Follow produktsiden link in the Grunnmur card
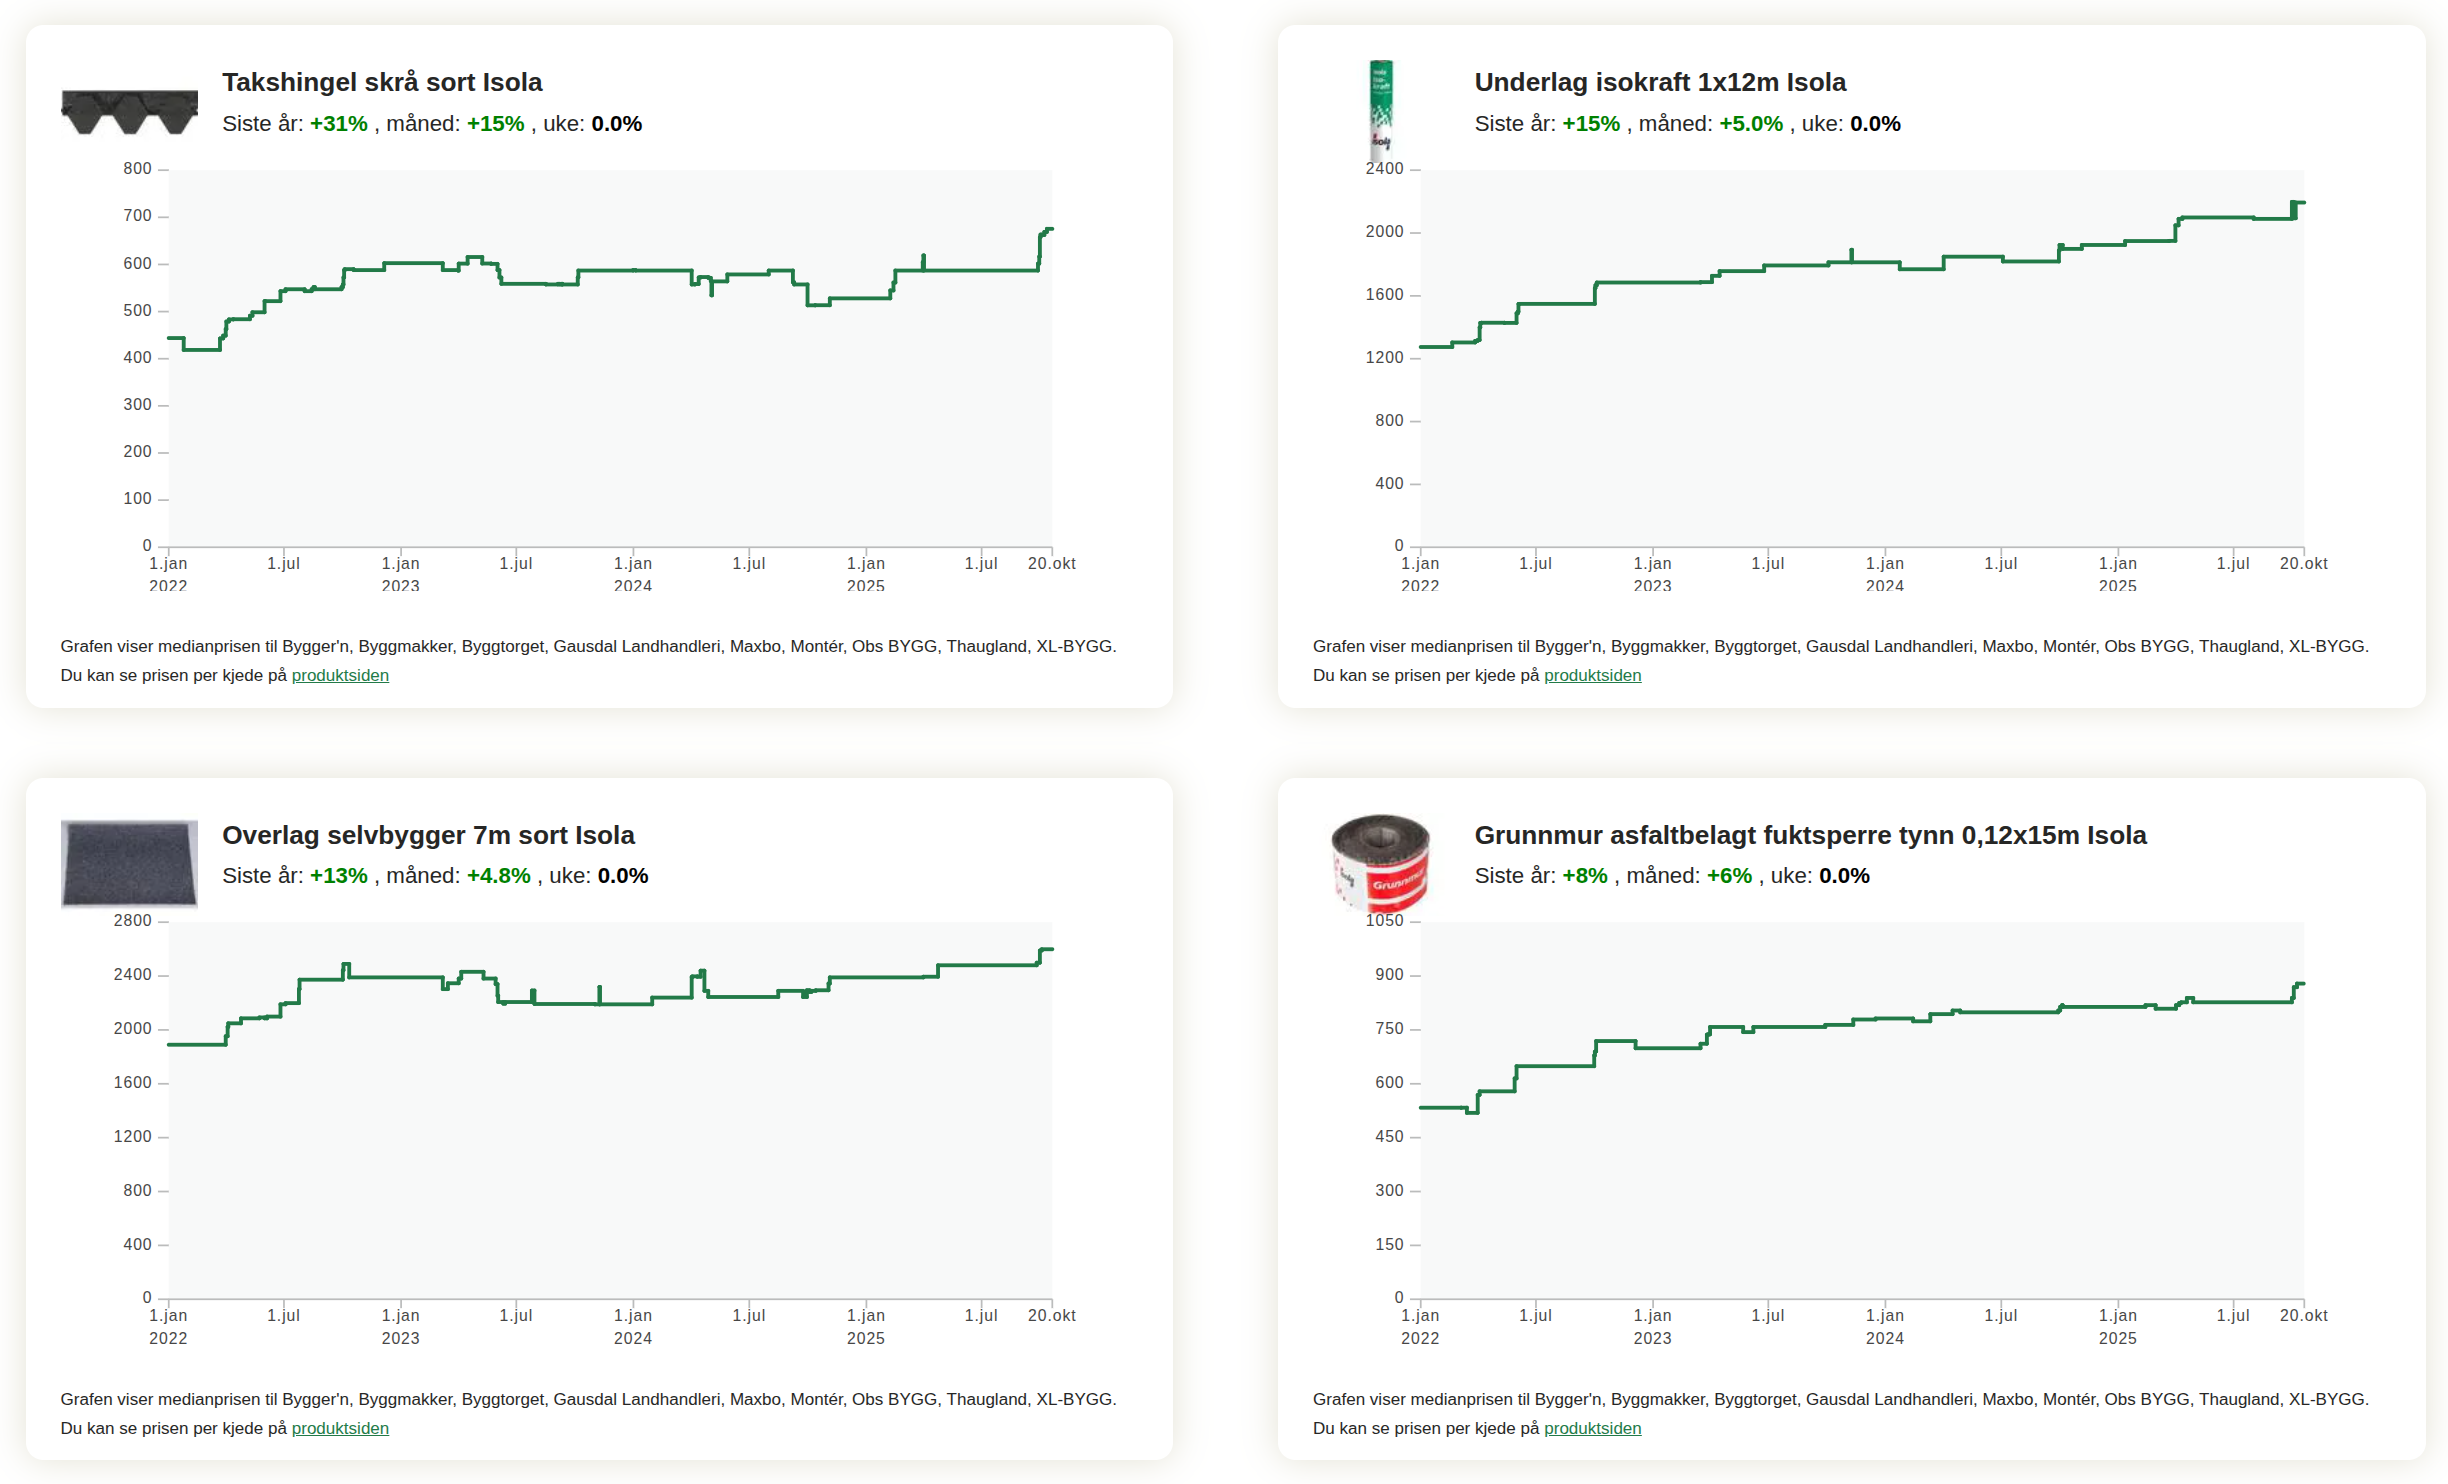Image resolution: width=2448 pixels, height=1484 pixels. pos(1592,1428)
